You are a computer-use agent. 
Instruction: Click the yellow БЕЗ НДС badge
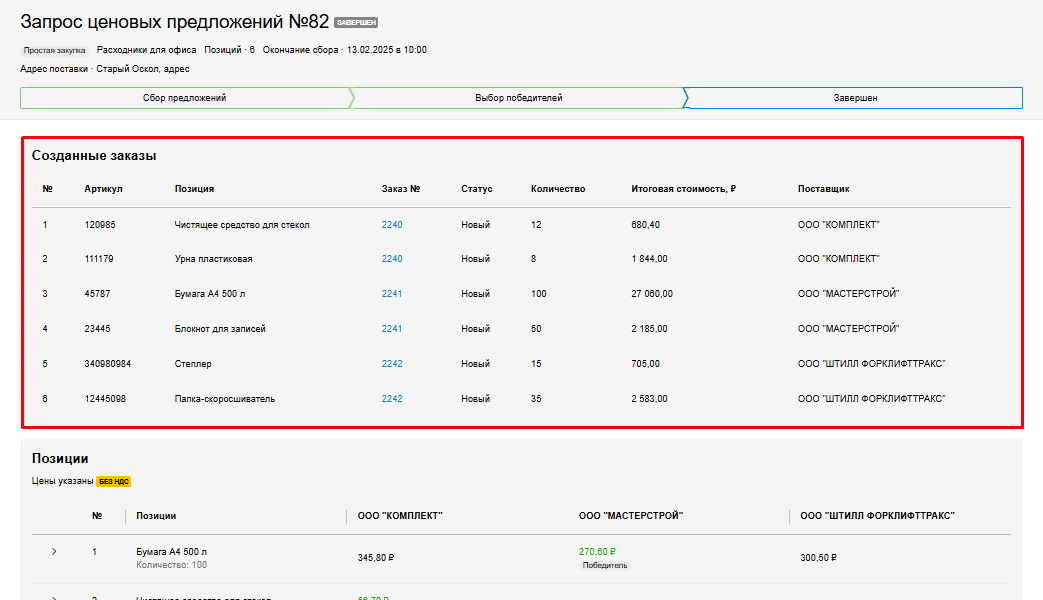coord(113,481)
